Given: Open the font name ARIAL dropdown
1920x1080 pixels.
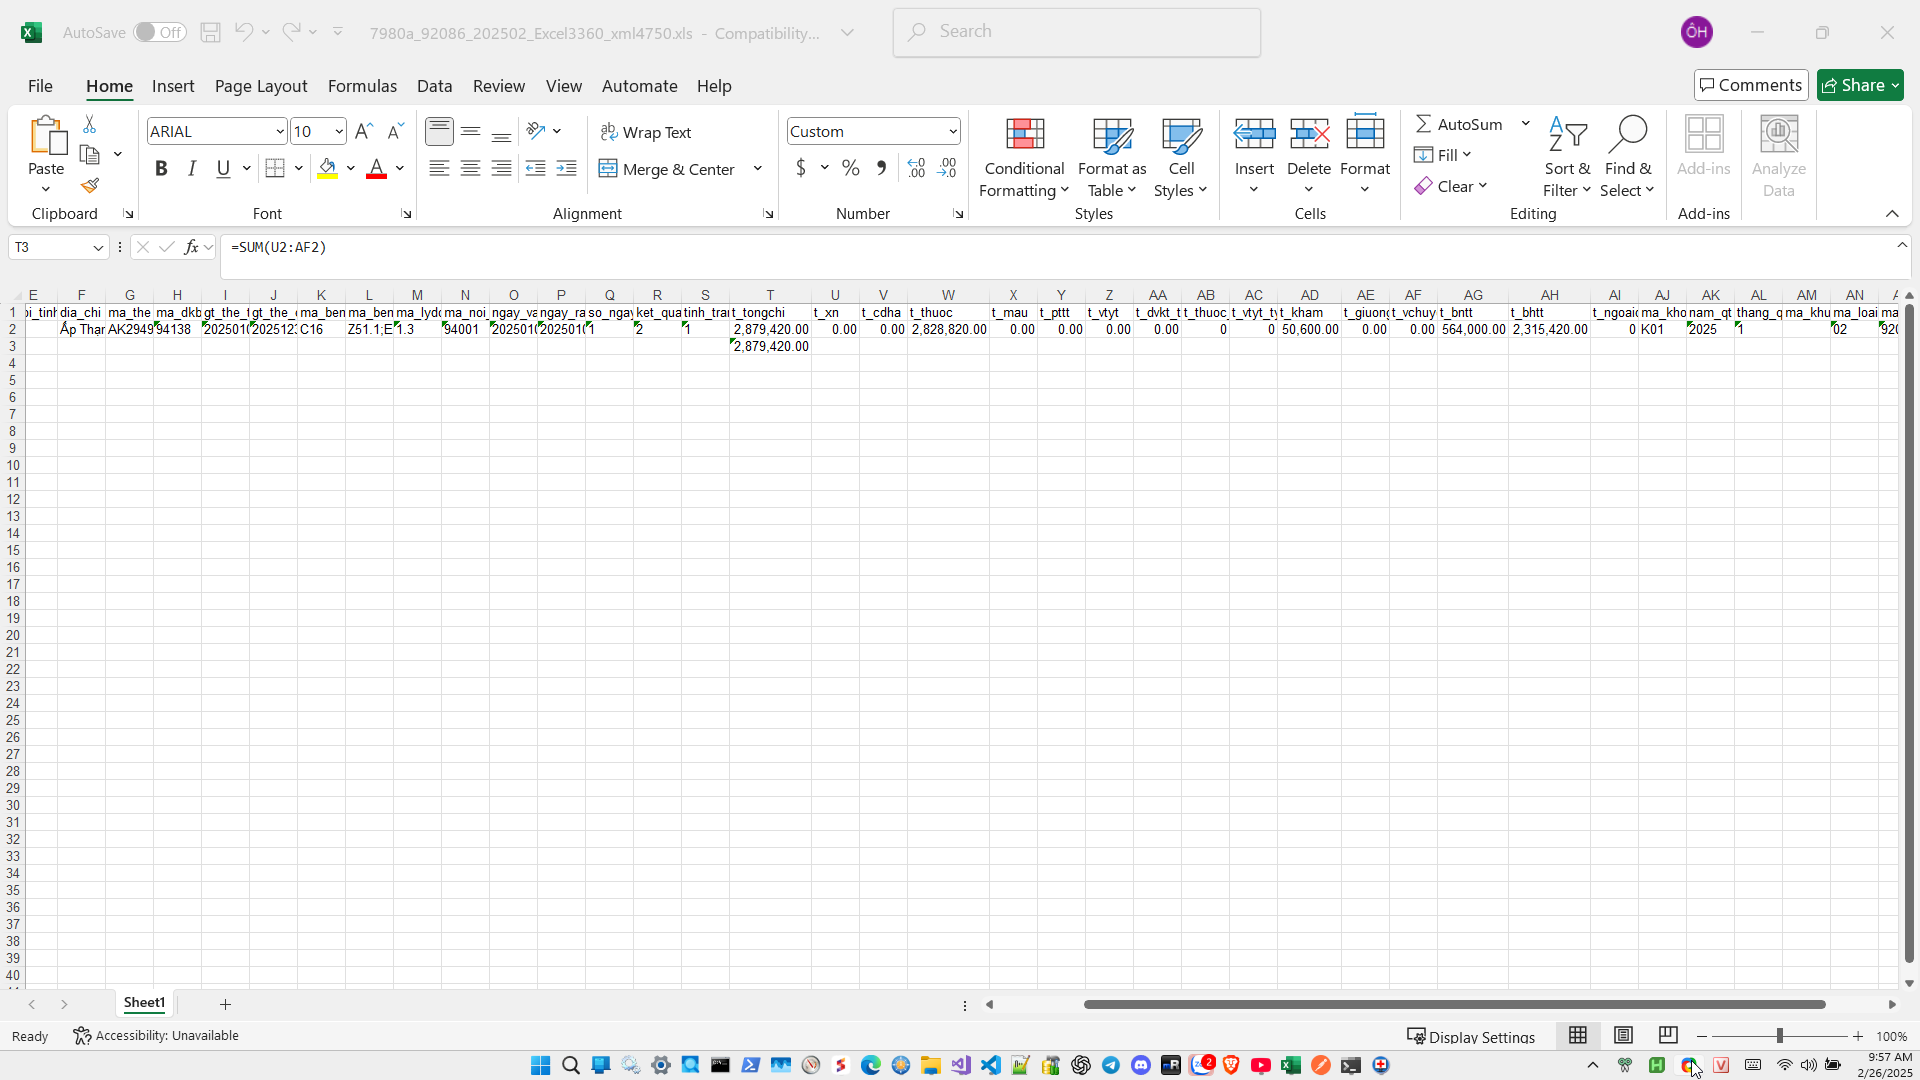Looking at the screenshot, I should click(x=280, y=131).
